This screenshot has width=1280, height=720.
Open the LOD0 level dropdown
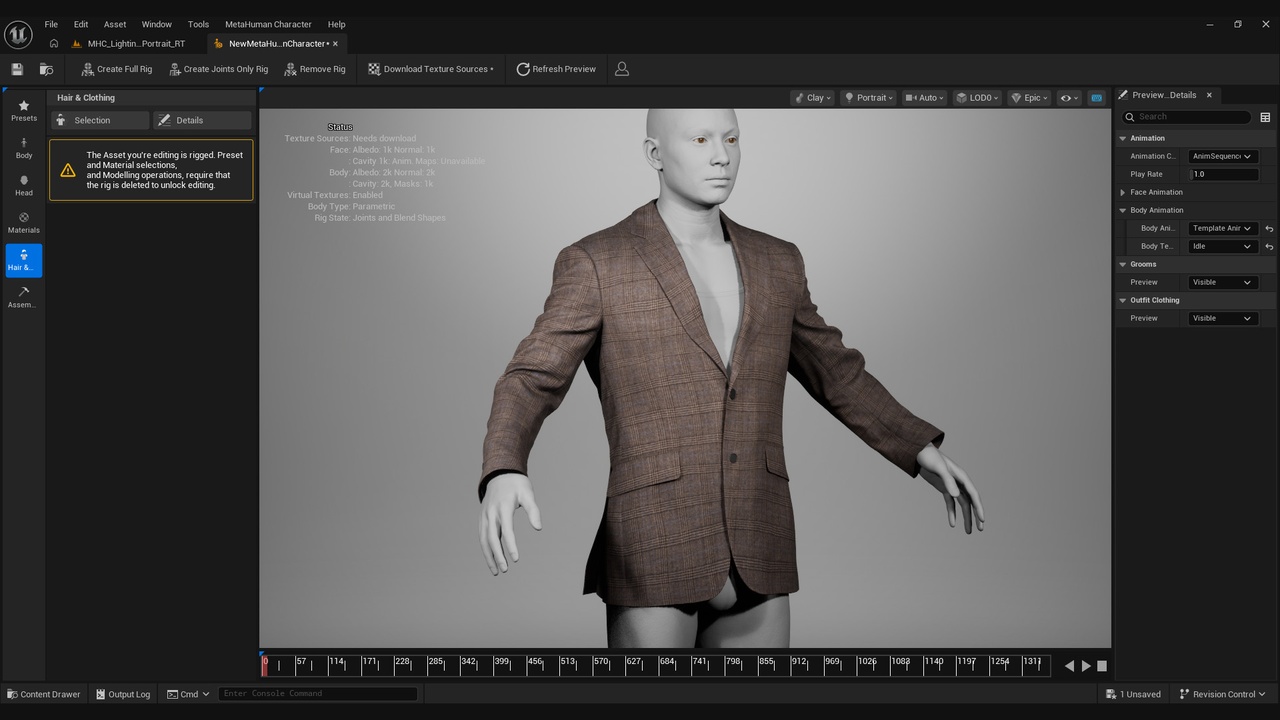(976, 98)
